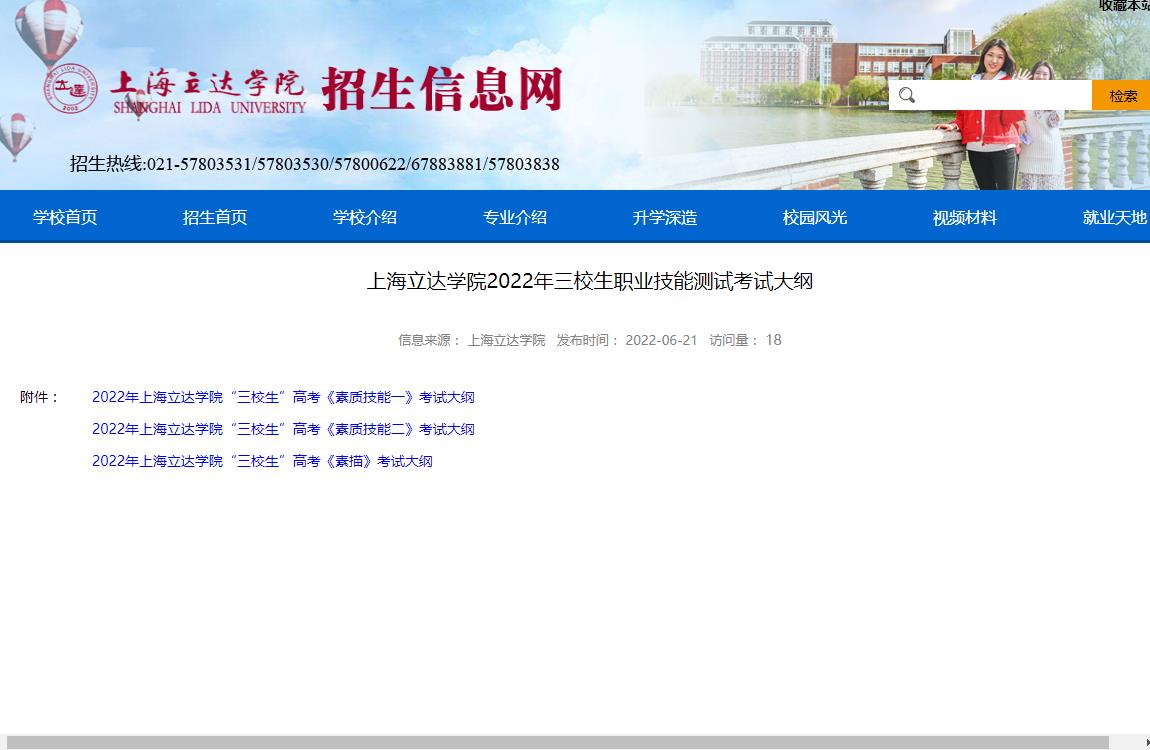Click the 访问量: 18 counter
The width and height of the screenshot is (1150, 750).
pos(745,340)
